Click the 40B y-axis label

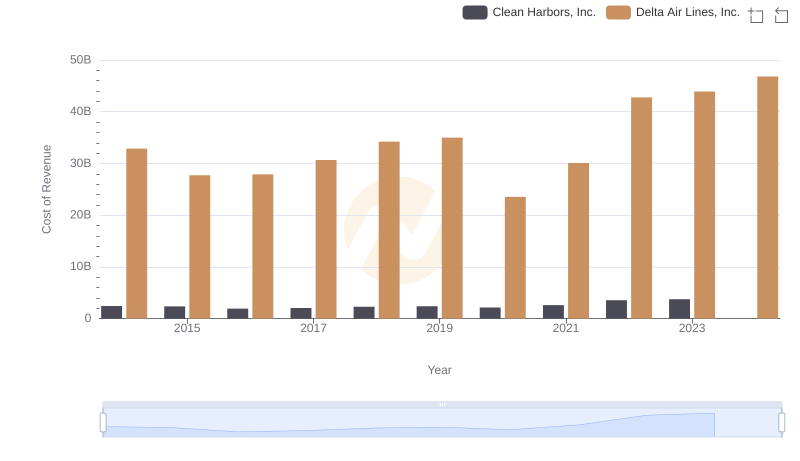click(81, 111)
